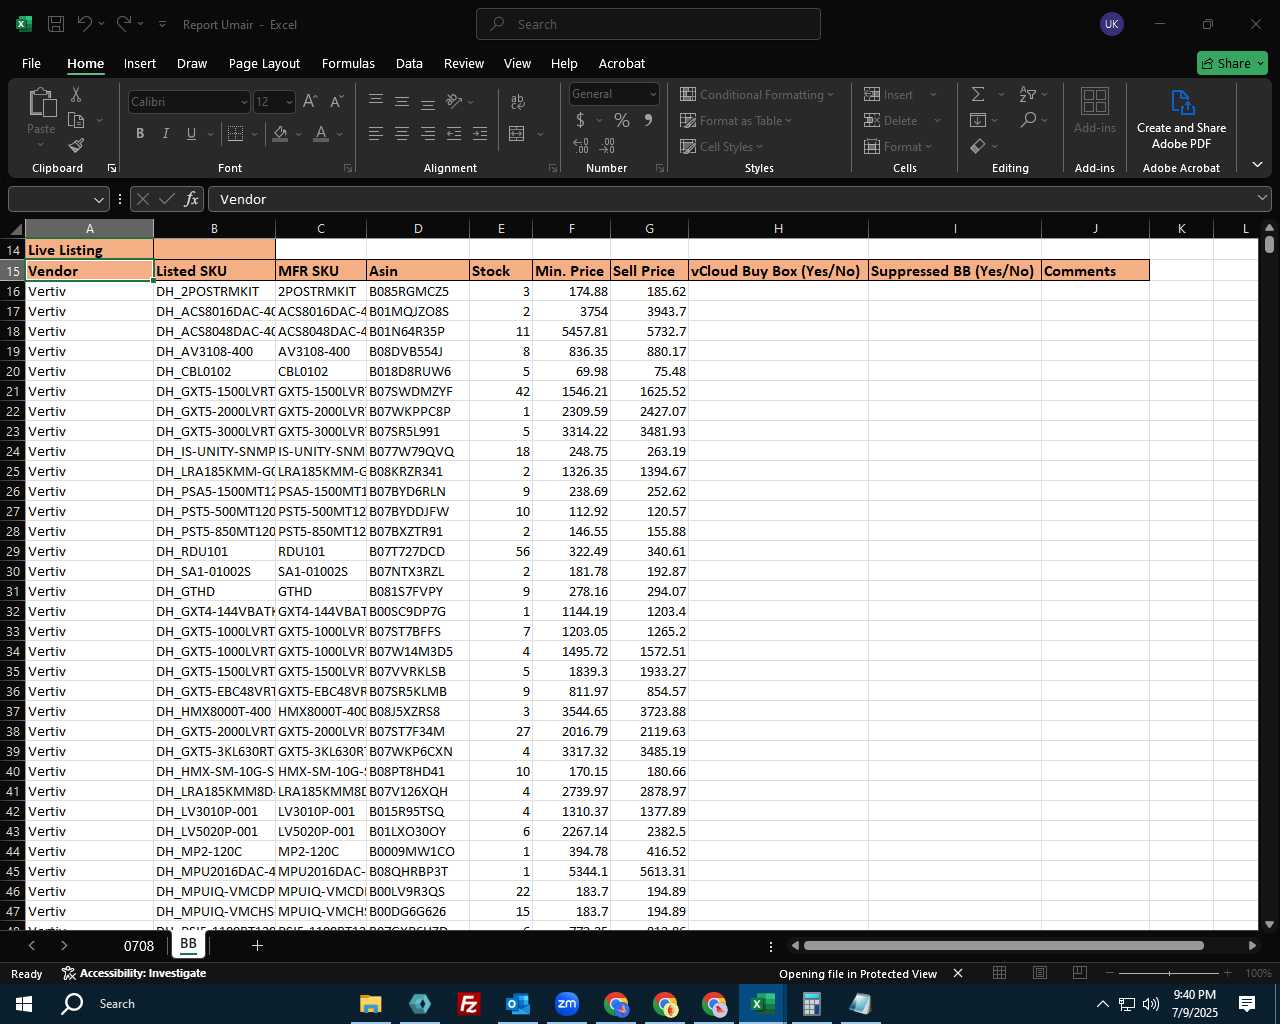Click the Format Painter brush icon
The image size is (1280, 1024).
click(76, 146)
